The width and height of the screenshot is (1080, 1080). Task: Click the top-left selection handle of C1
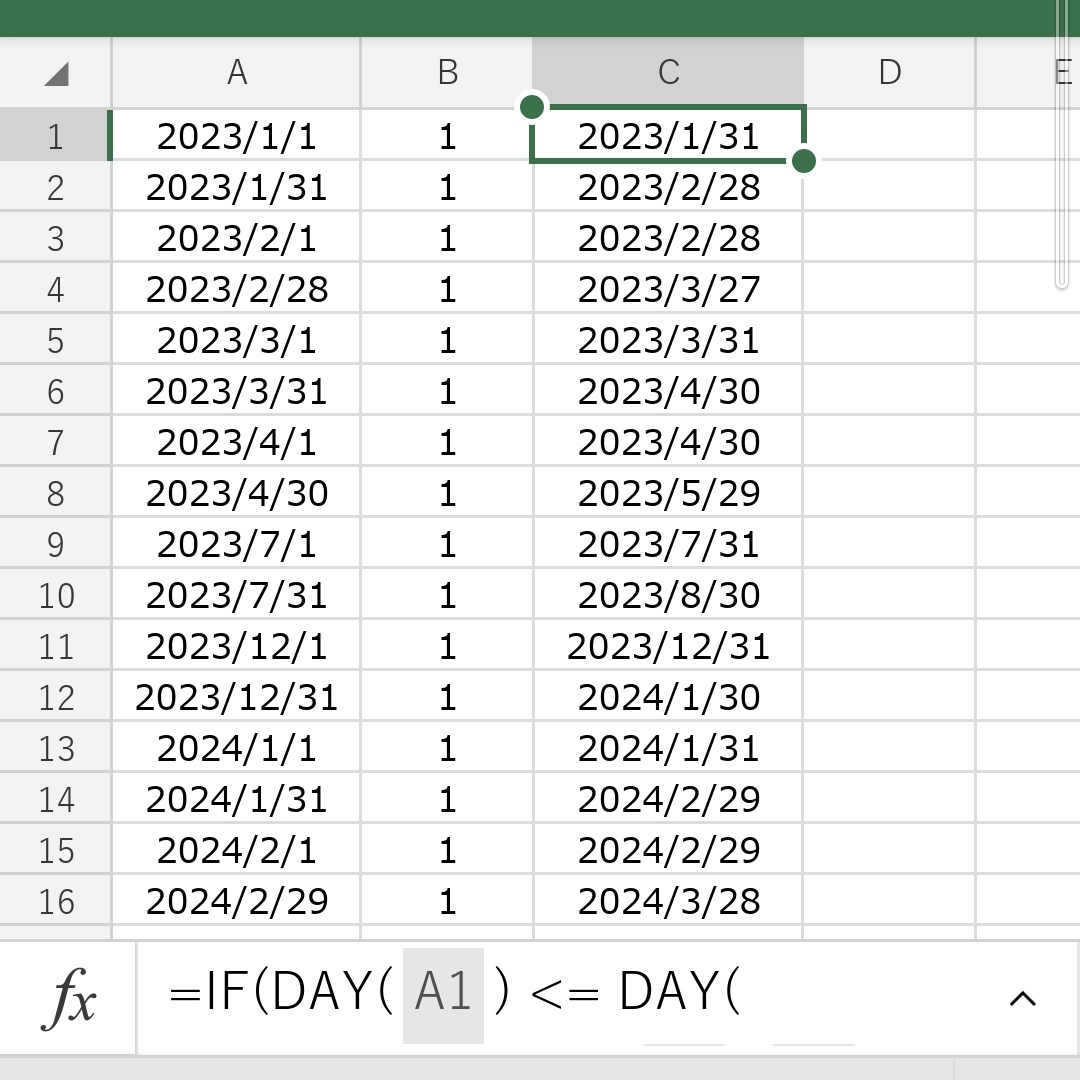(x=532, y=107)
